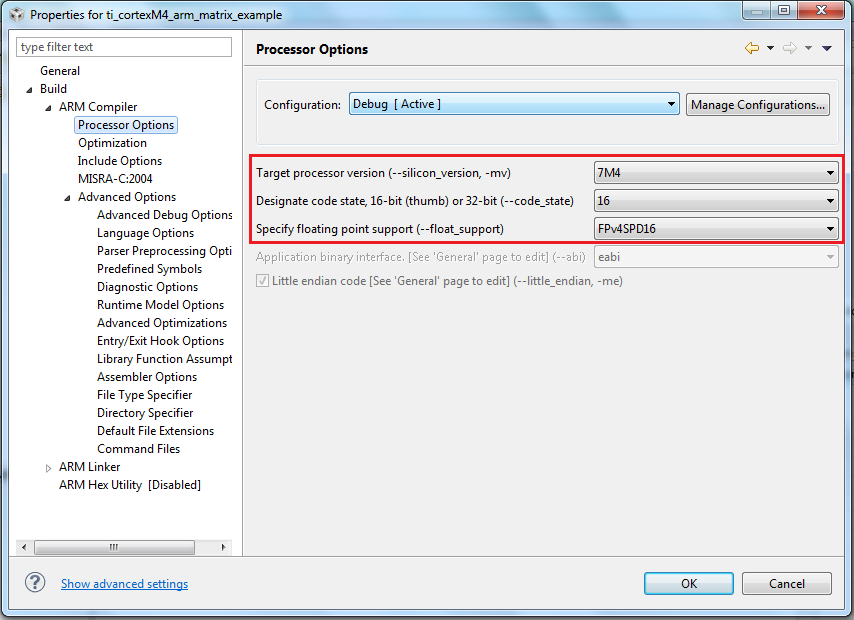854x620 pixels.
Task: Click the back navigation arrow icon
Action: 752,49
